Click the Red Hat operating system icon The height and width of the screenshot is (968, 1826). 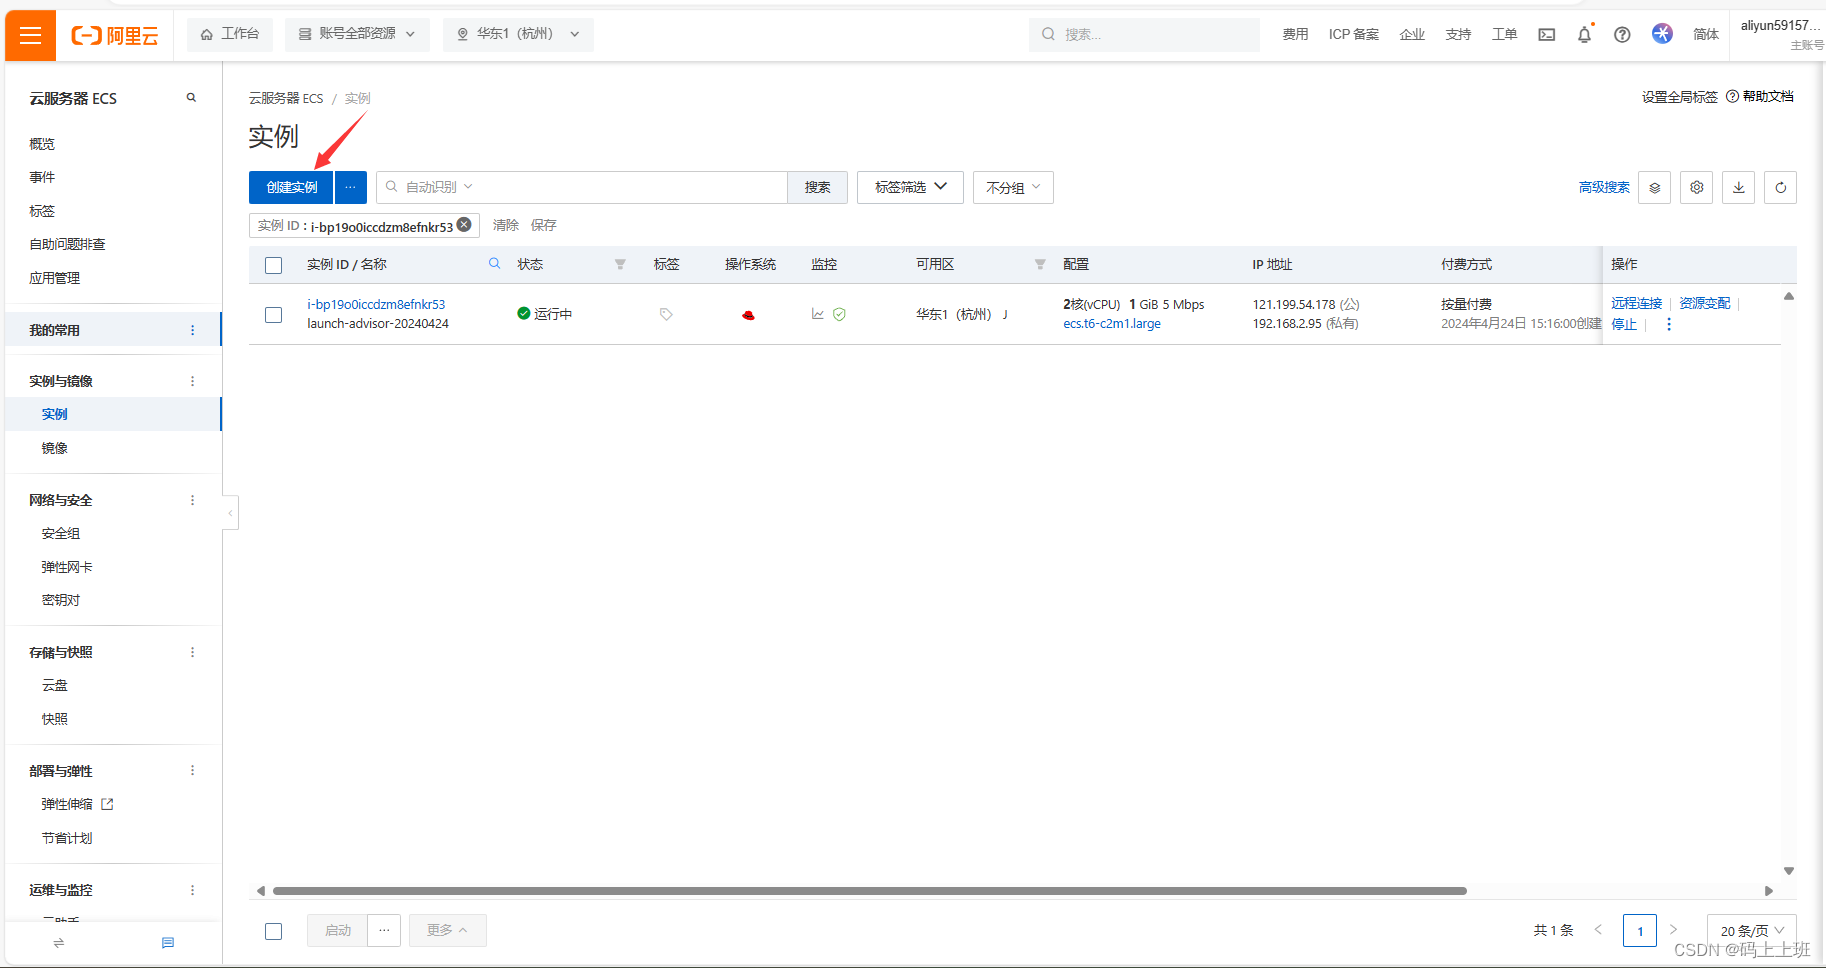pos(748,315)
